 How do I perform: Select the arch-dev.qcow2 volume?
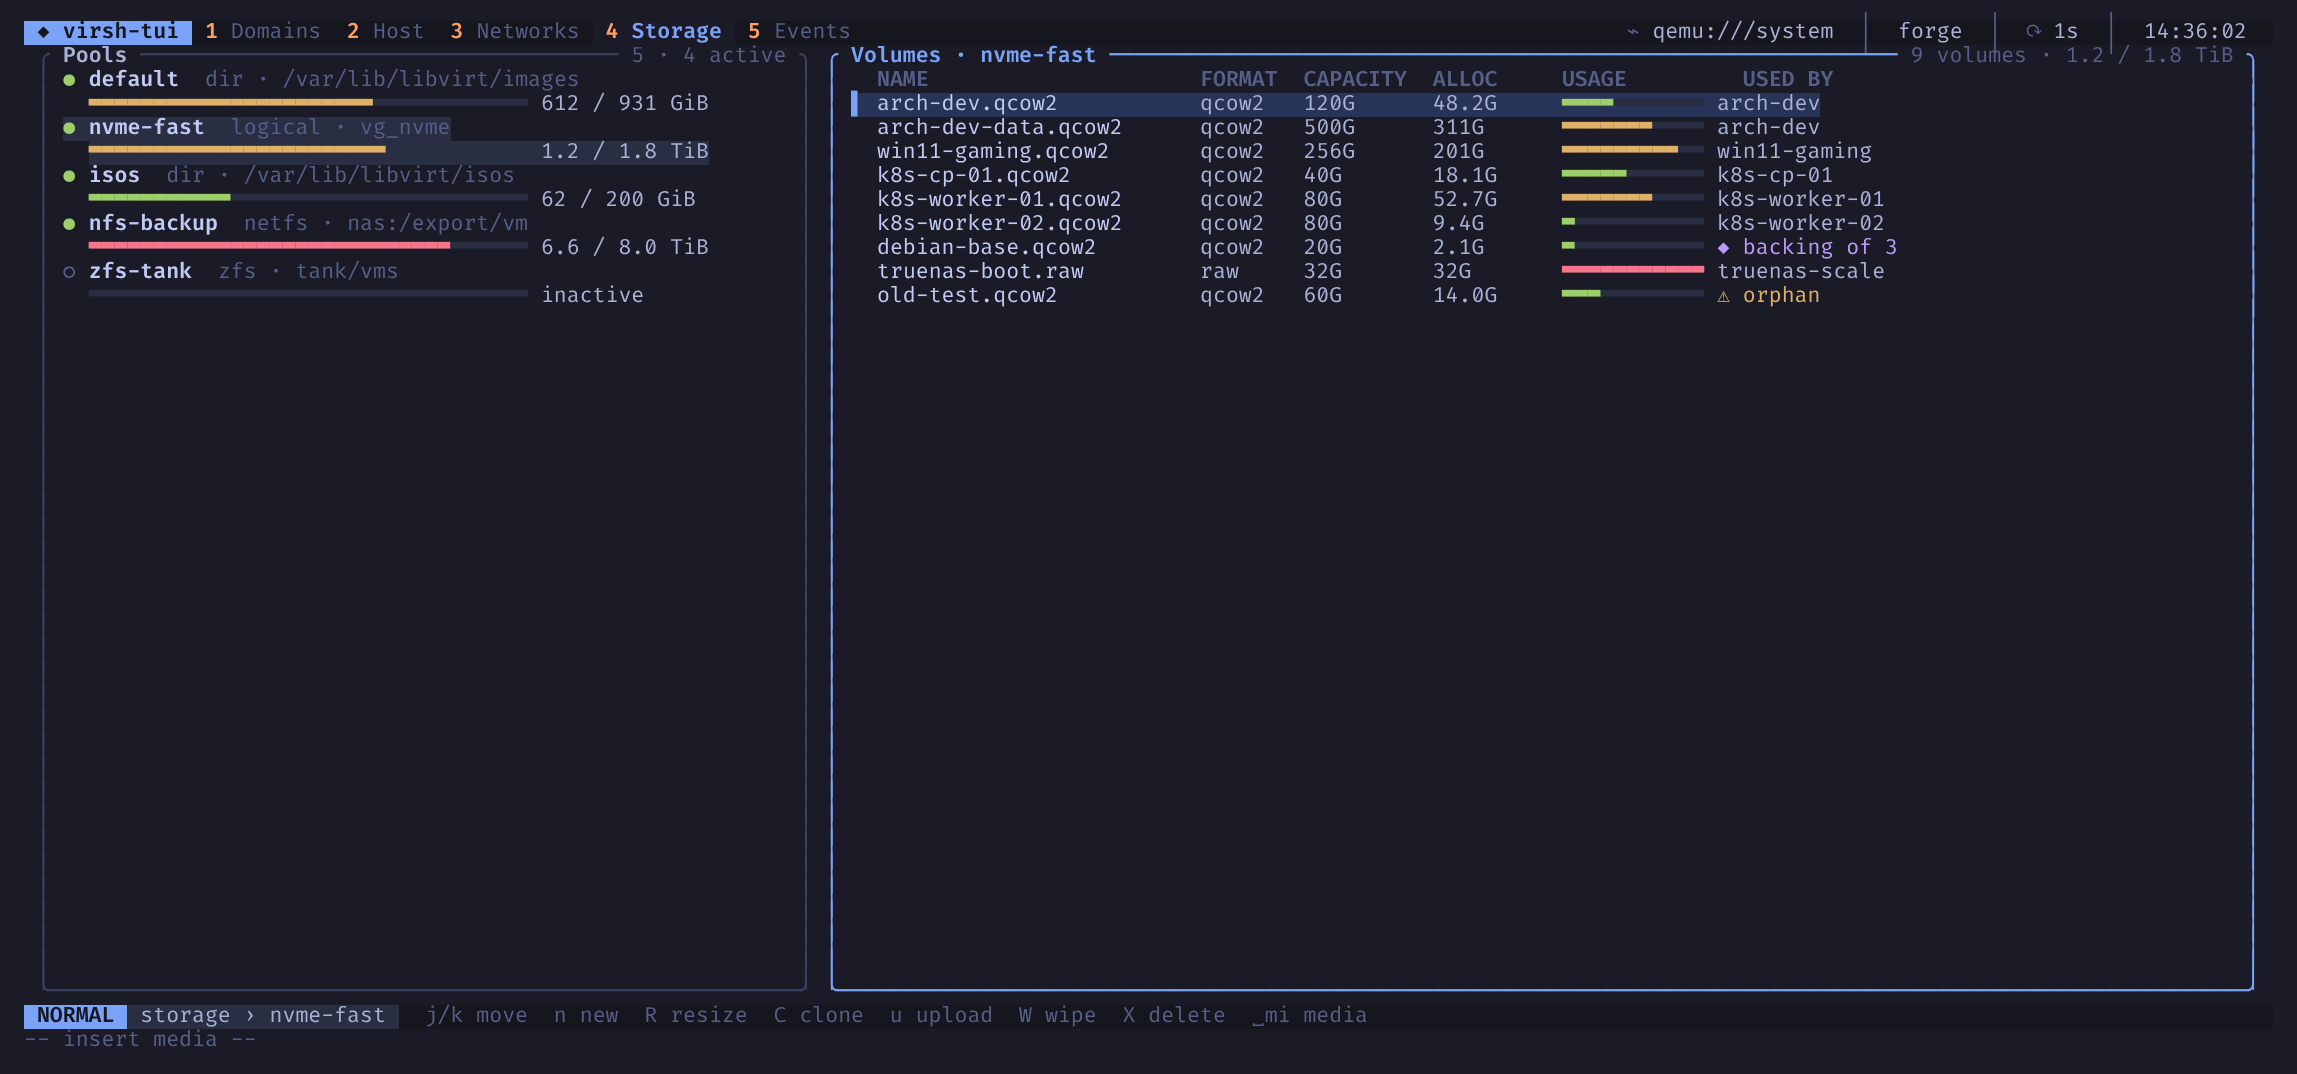1336,104
